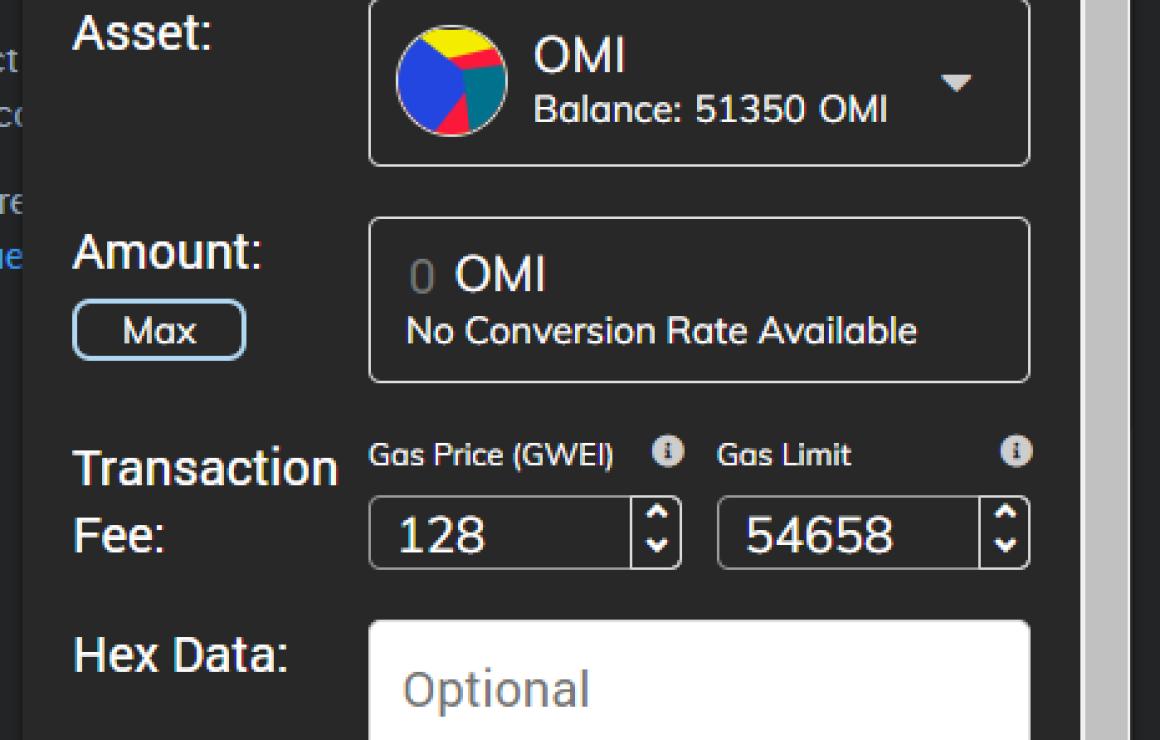Open the OMI asset selector box

tap(698, 83)
